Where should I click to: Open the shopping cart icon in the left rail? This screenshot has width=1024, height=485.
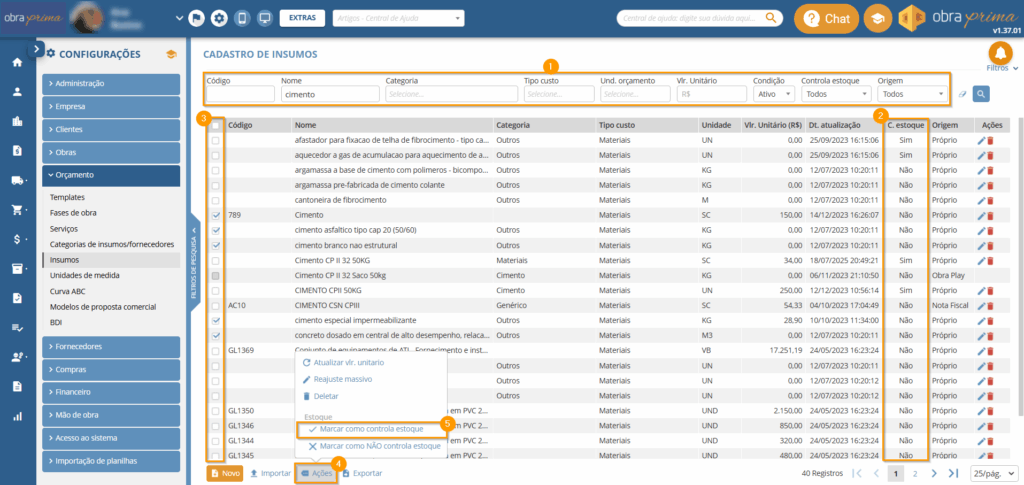[x=17, y=210]
